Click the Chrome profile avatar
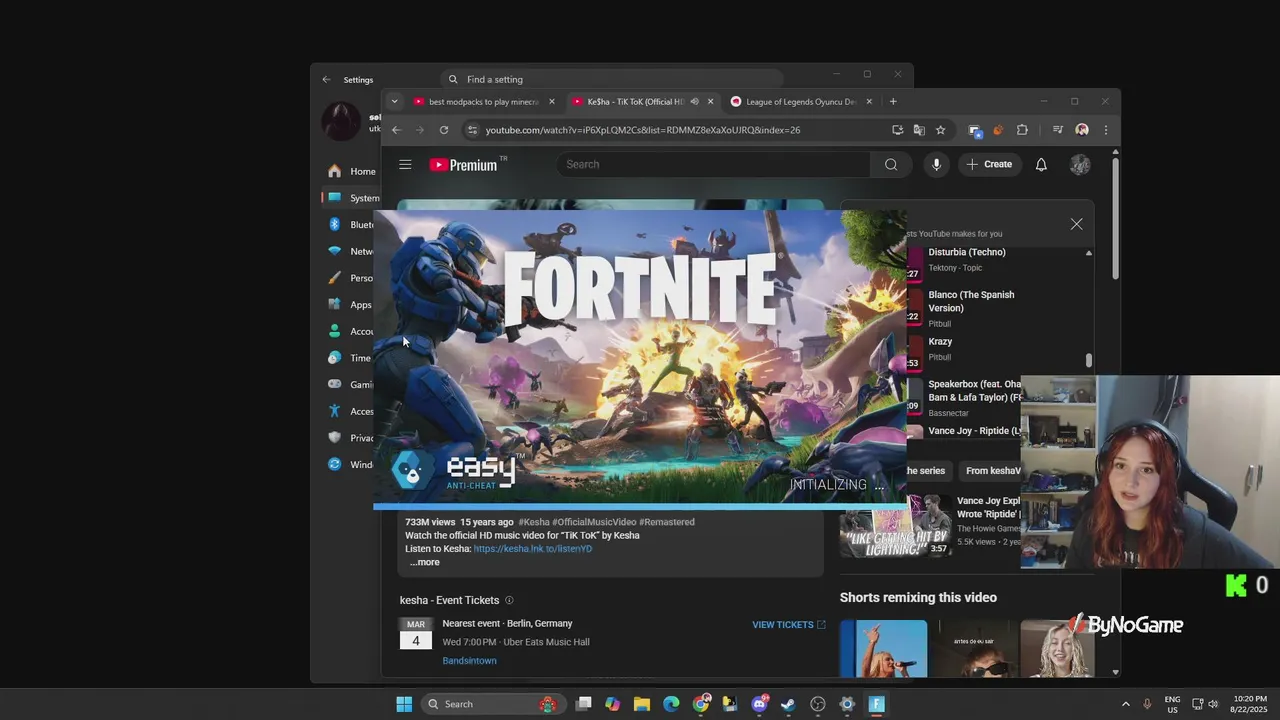 1082,130
